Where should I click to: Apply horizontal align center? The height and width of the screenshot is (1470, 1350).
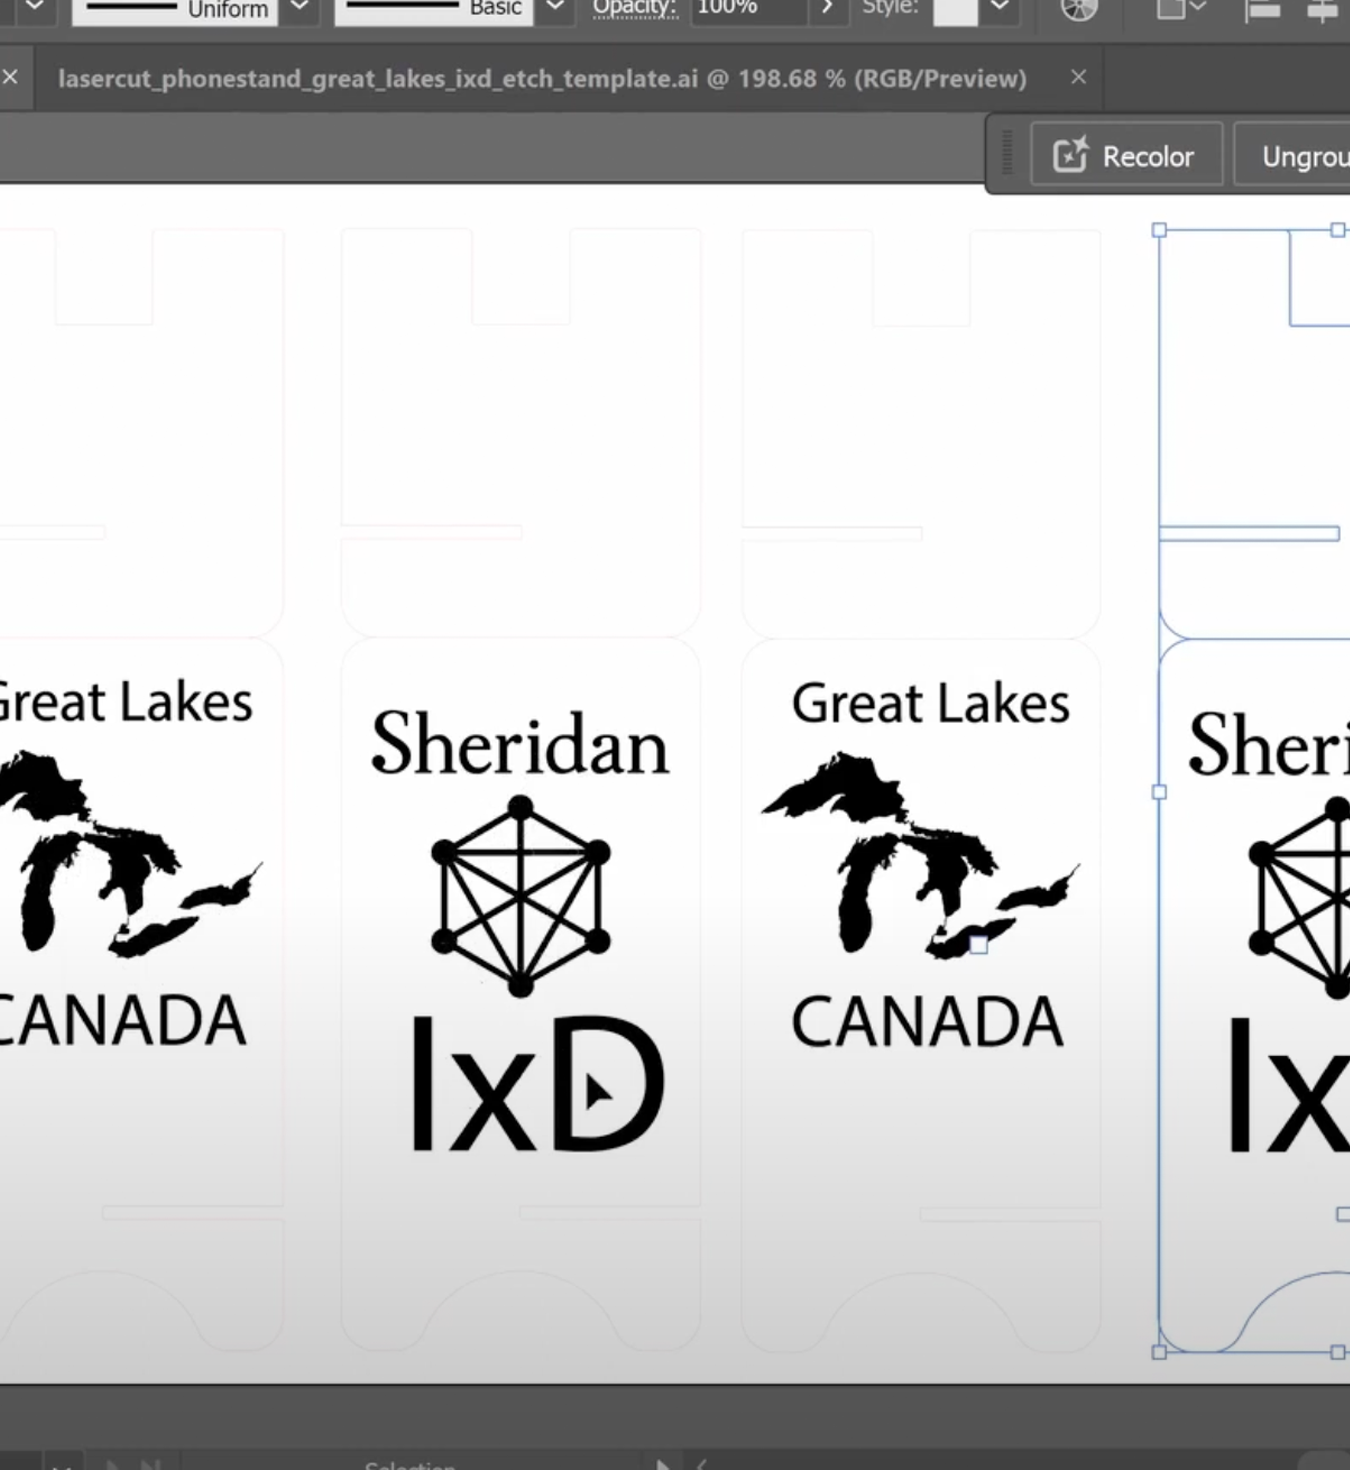coord(1322,10)
